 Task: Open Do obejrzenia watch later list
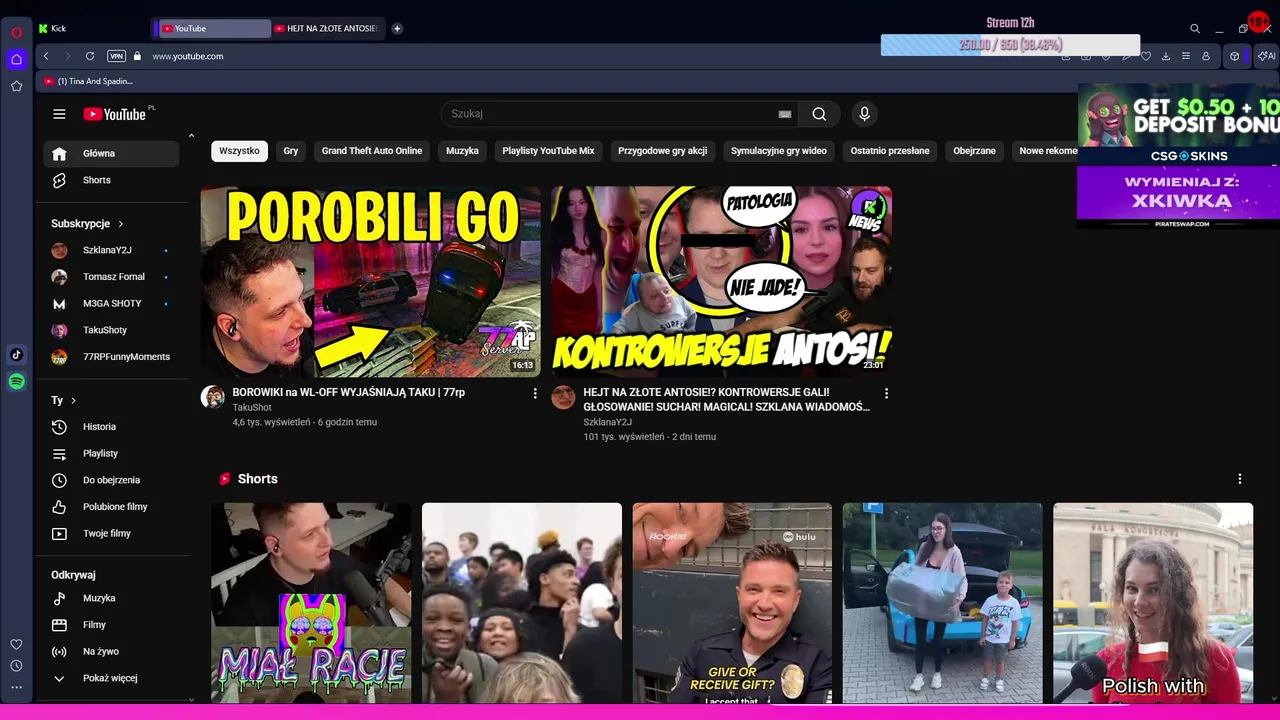pos(111,480)
